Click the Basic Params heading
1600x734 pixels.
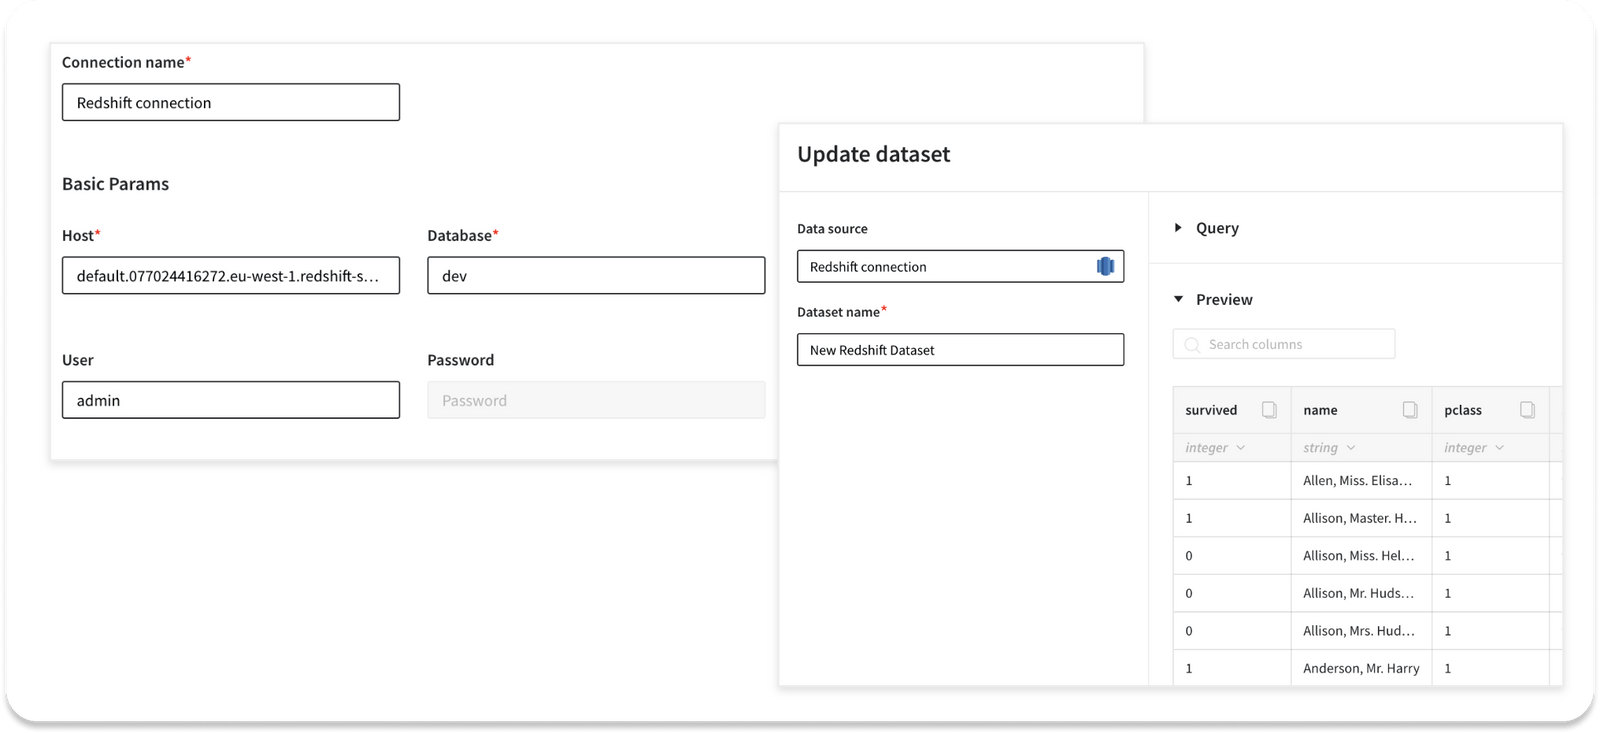click(x=115, y=184)
